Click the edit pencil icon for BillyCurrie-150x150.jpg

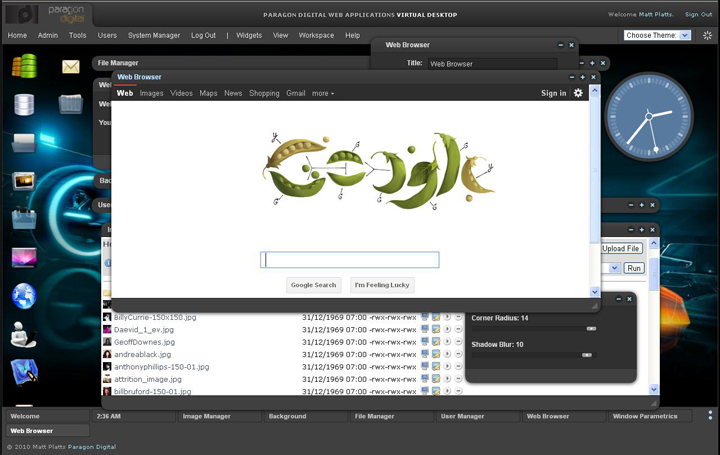click(436, 317)
